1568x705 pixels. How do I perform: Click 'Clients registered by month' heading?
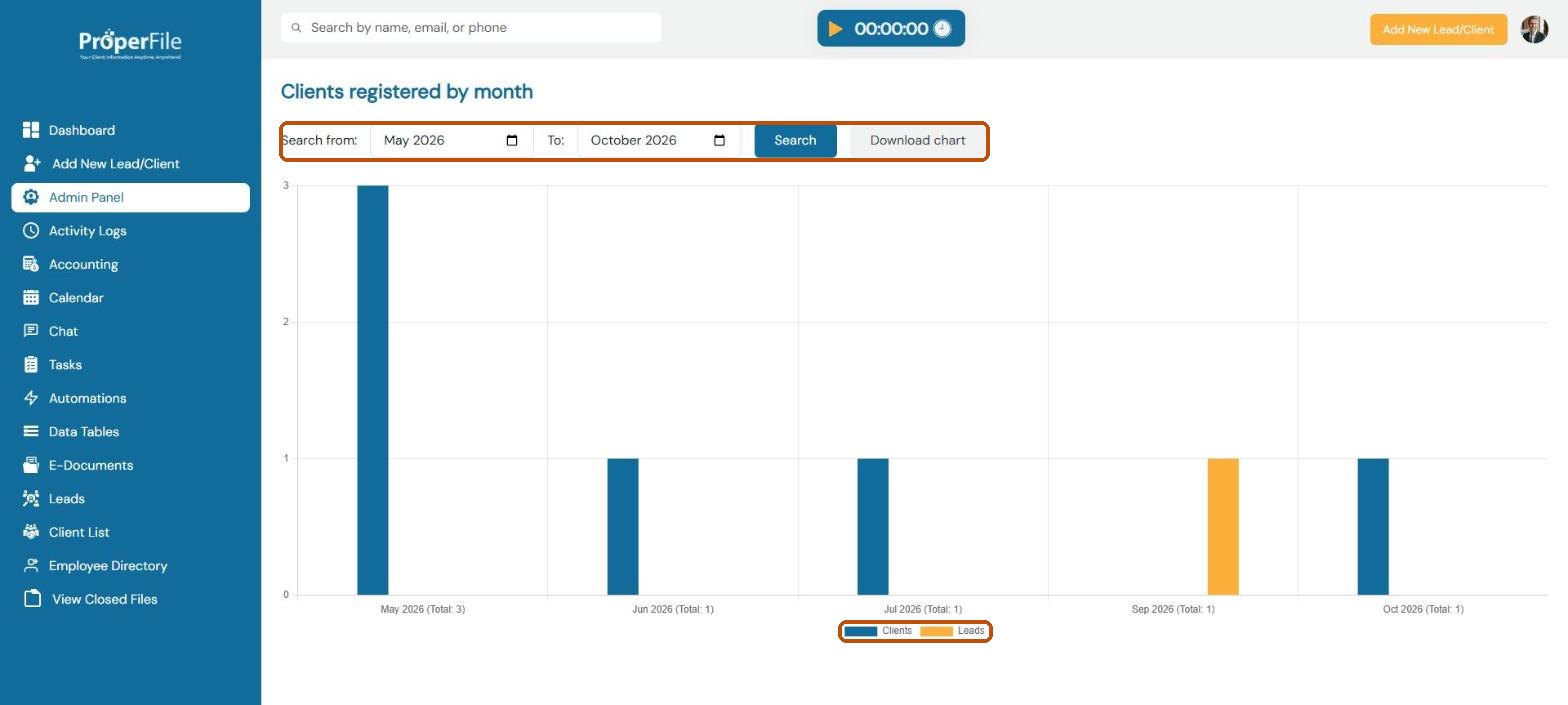(407, 92)
